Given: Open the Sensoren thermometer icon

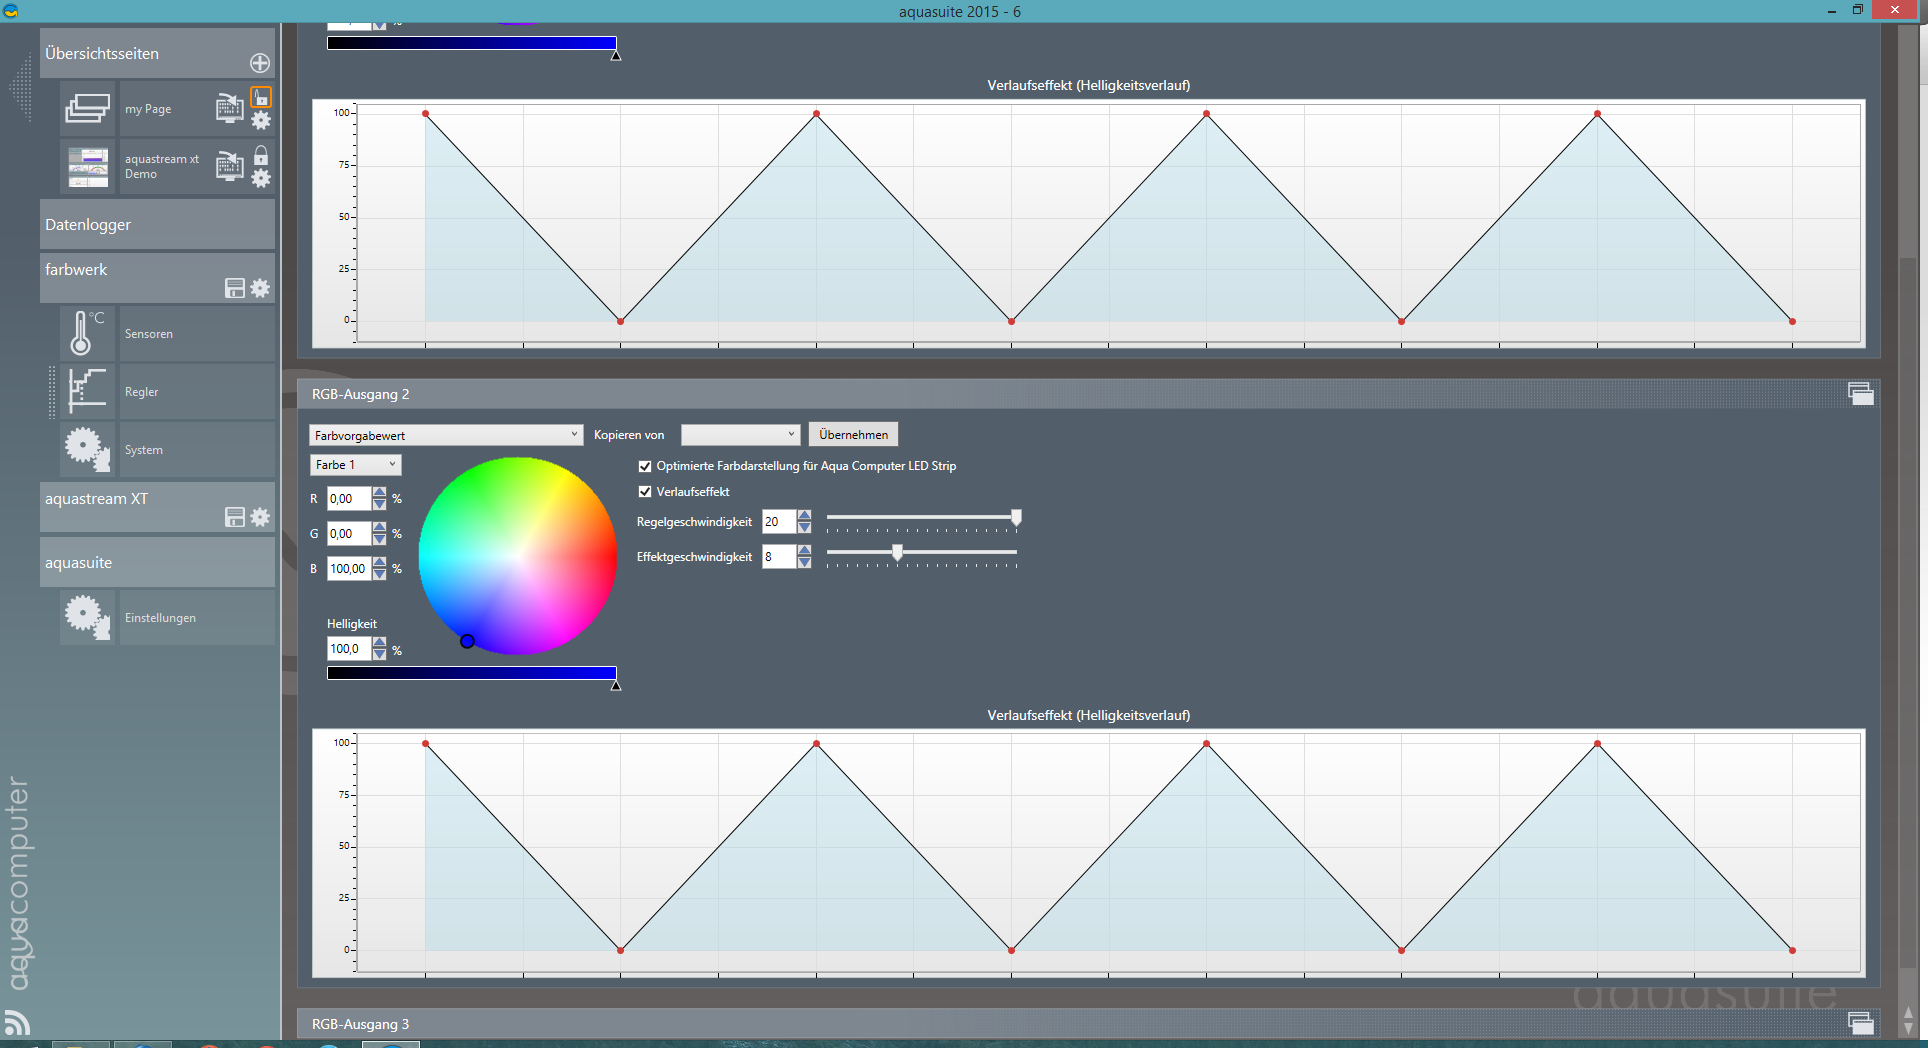Looking at the screenshot, I should point(87,333).
